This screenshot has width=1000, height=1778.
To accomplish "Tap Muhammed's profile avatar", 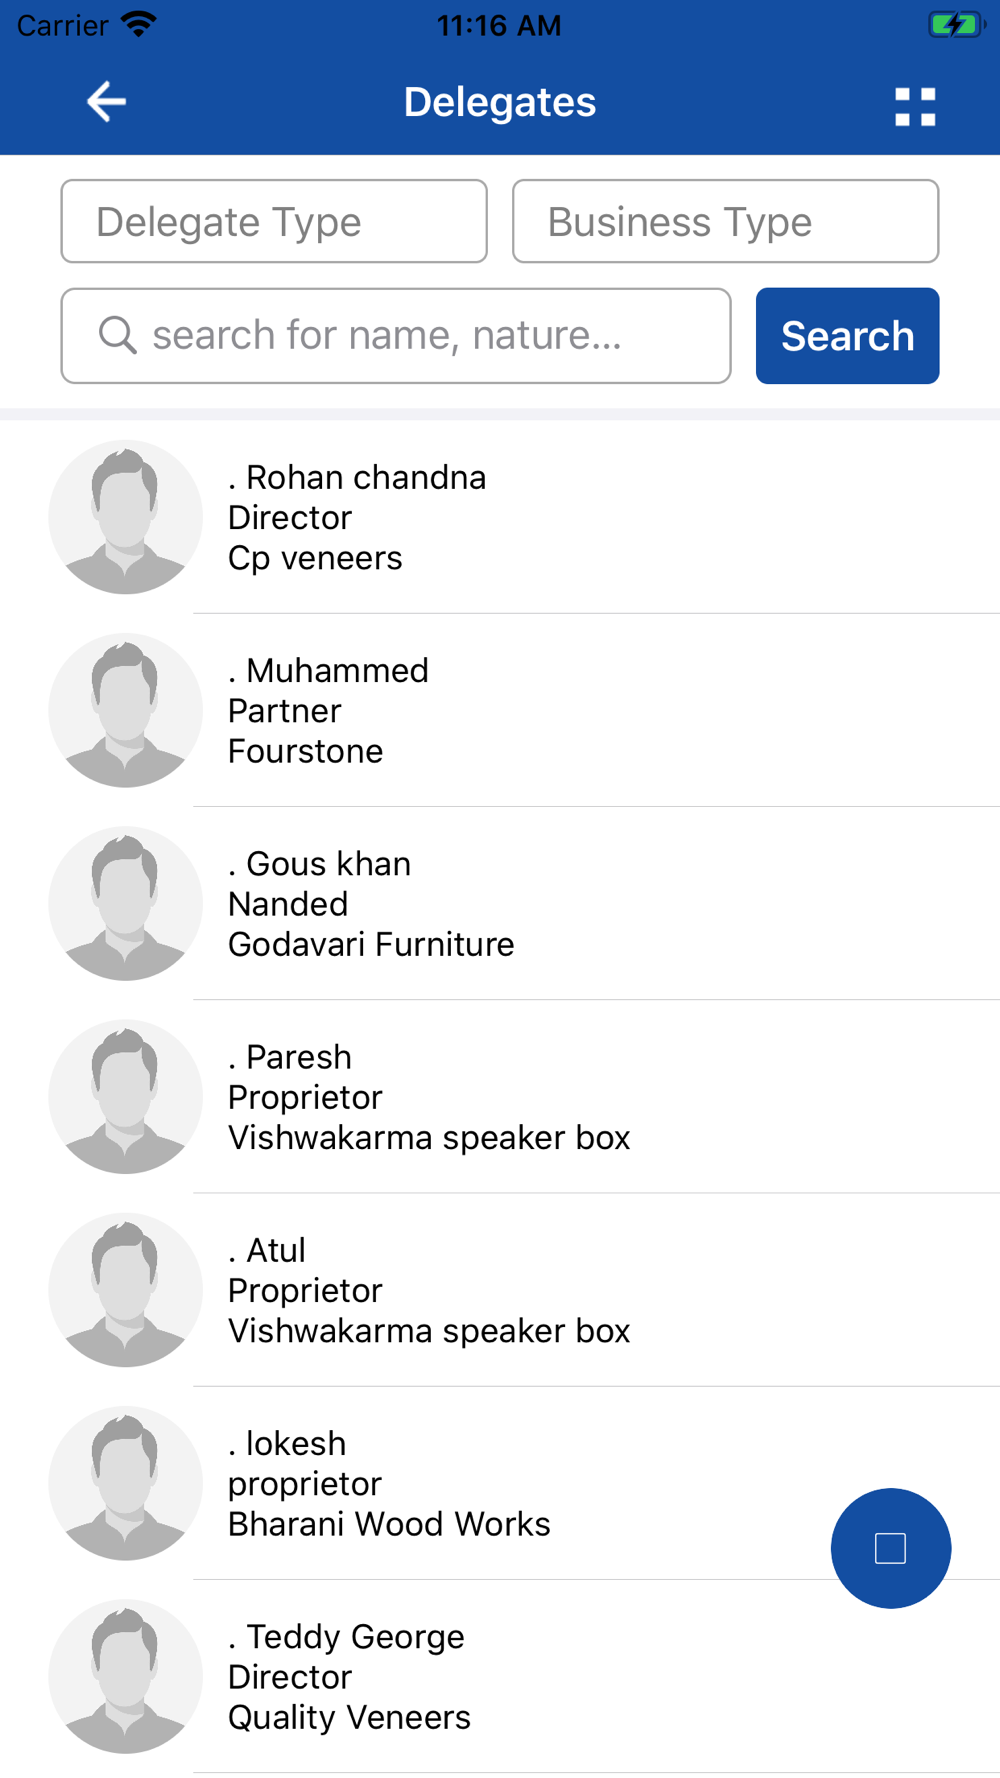I will [126, 710].
